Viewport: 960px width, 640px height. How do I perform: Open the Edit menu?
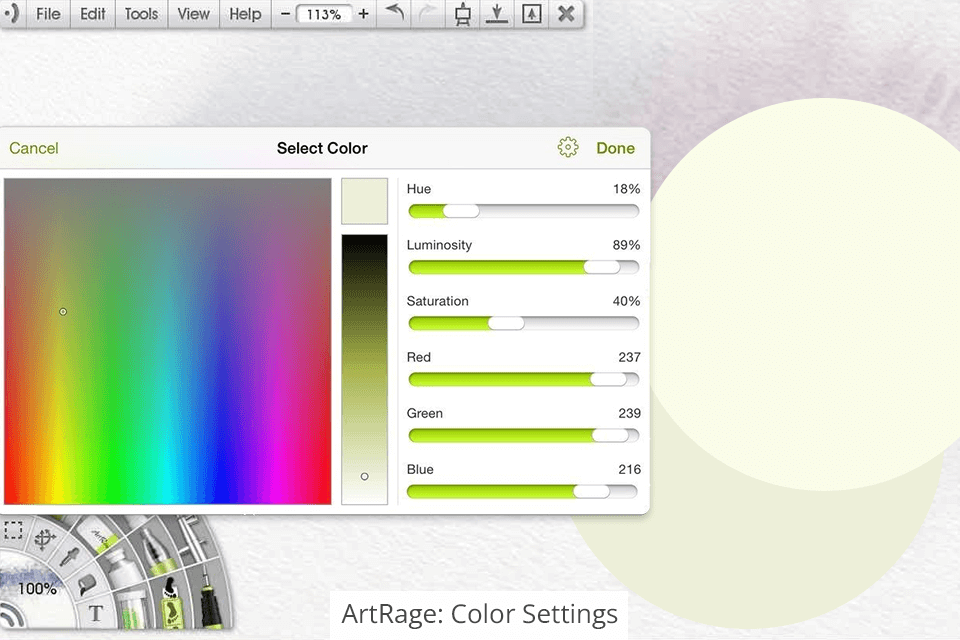coord(92,13)
